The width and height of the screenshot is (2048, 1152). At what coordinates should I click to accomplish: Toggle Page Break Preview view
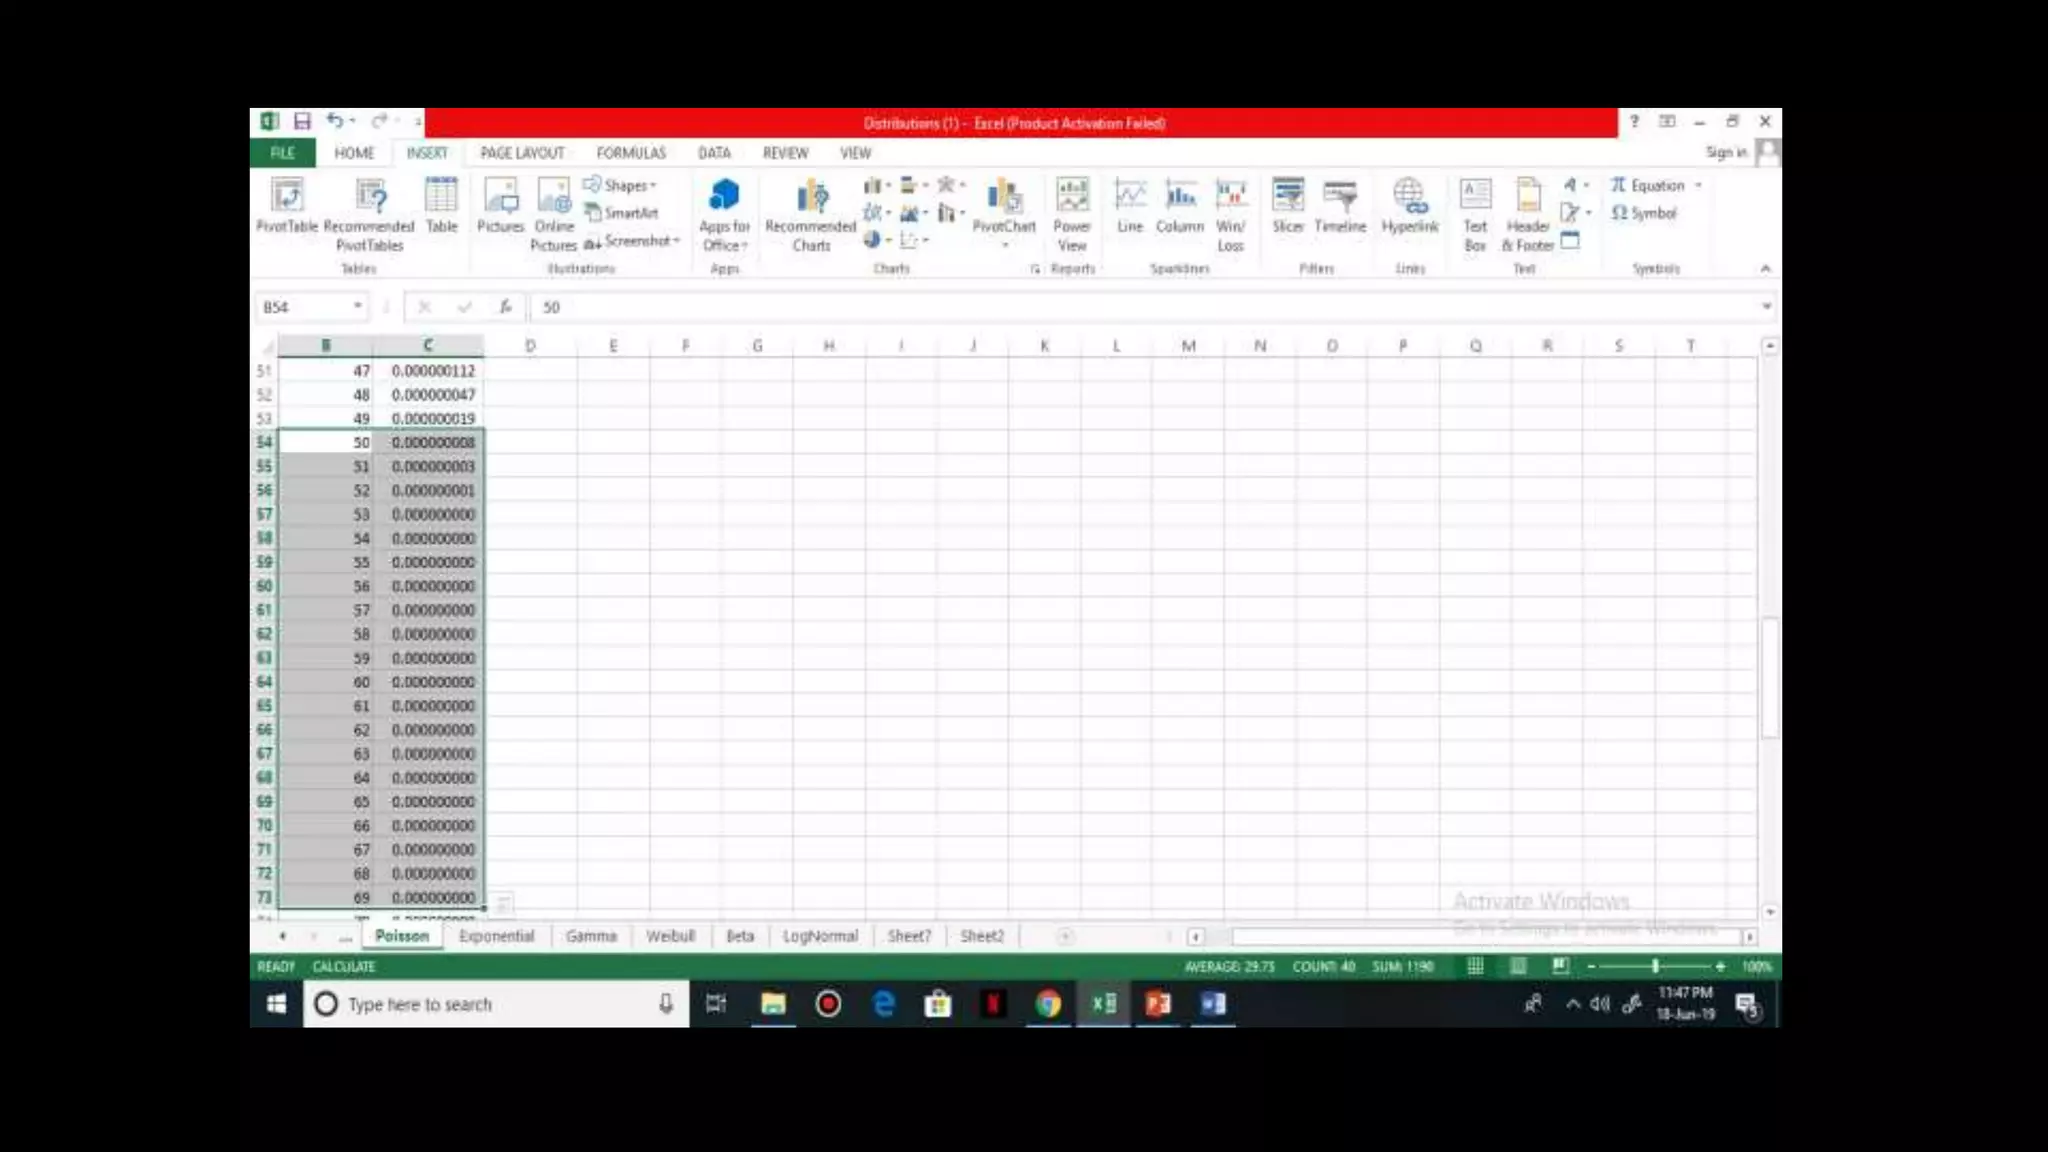(x=1560, y=966)
